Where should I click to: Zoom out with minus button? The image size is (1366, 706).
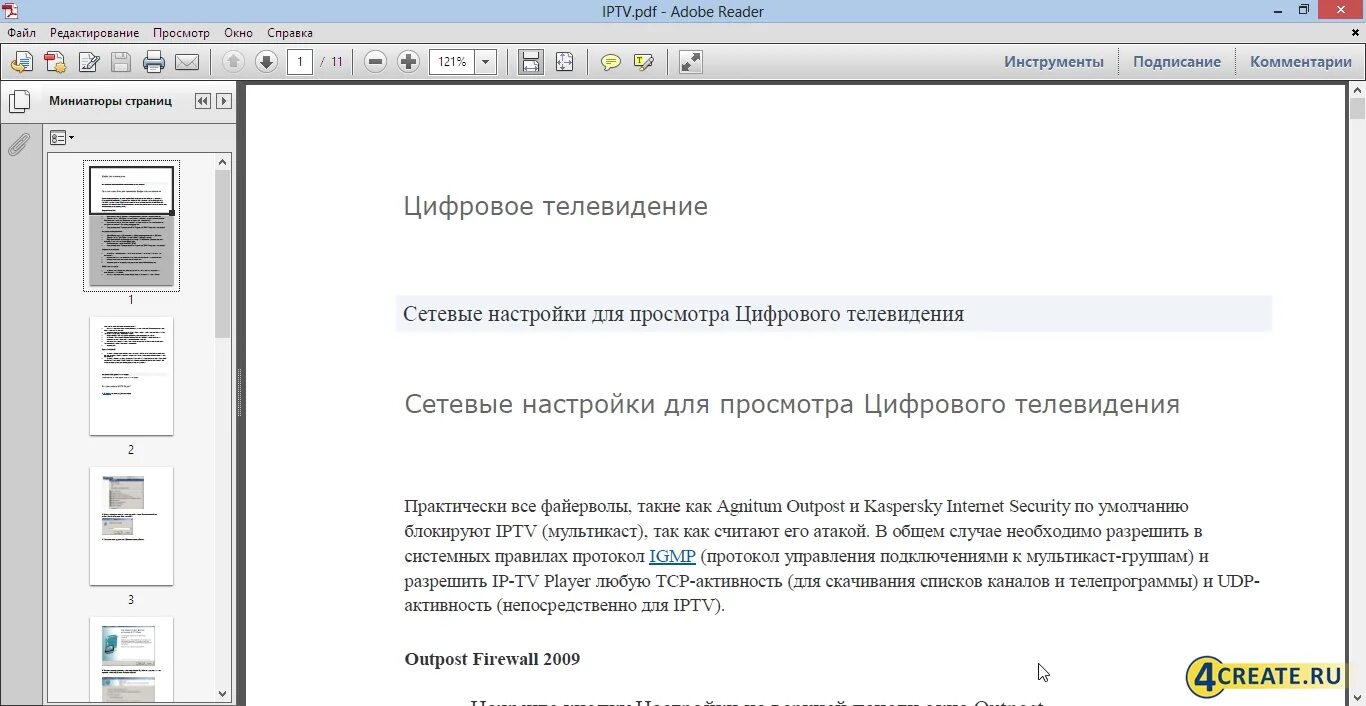(376, 62)
